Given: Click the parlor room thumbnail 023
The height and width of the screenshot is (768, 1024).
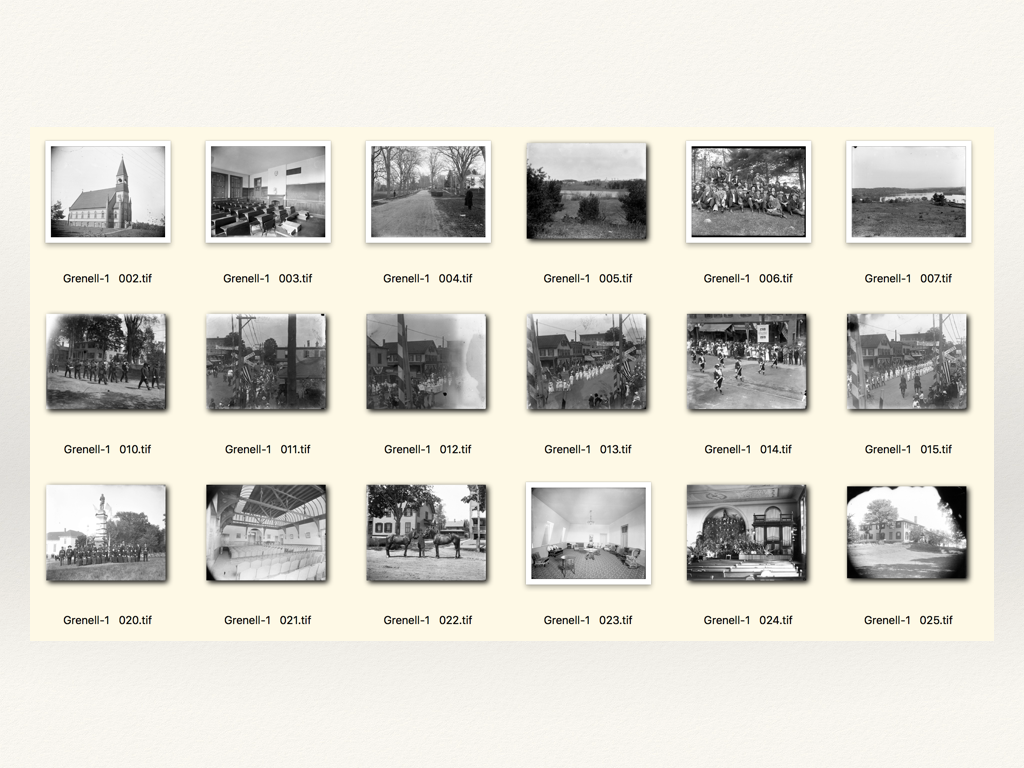Looking at the screenshot, I should pyautogui.click(x=588, y=534).
